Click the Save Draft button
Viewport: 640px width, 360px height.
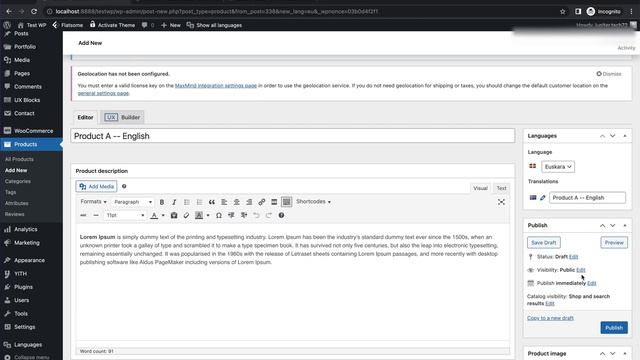pyautogui.click(x=544, y=242)
